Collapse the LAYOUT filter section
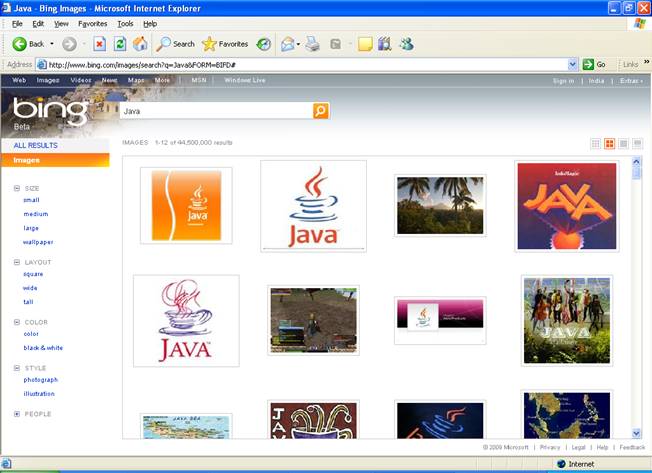This screenshot has height=473, width=652. coord(17,262)
